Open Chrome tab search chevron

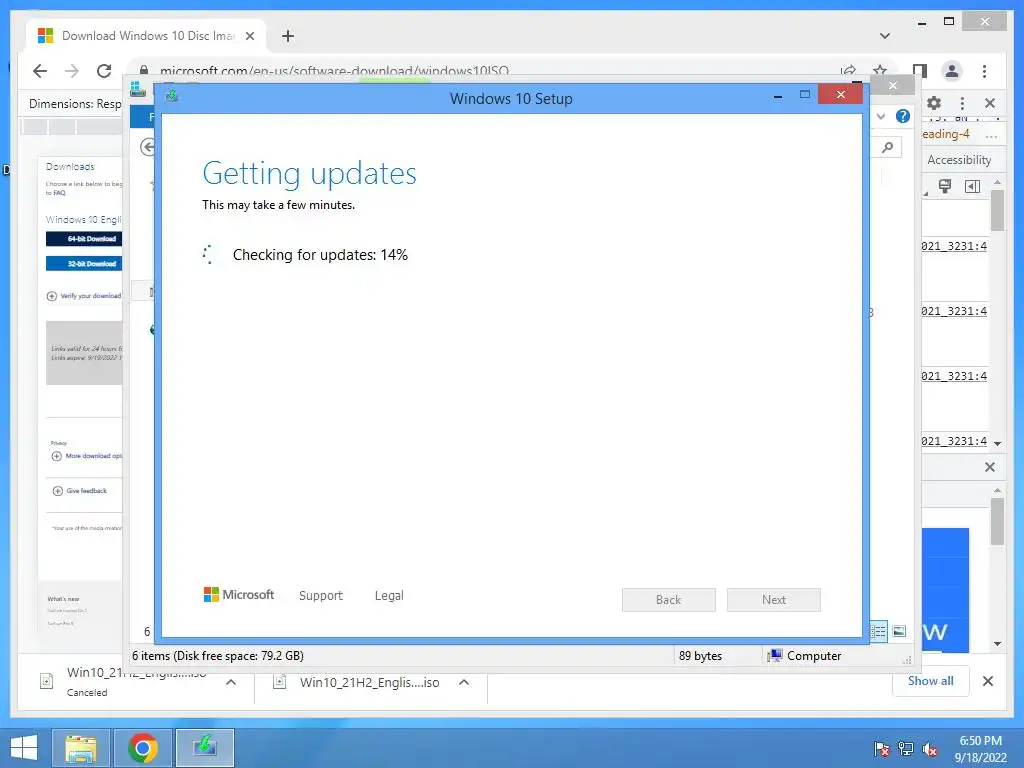[x=885, y=36]
